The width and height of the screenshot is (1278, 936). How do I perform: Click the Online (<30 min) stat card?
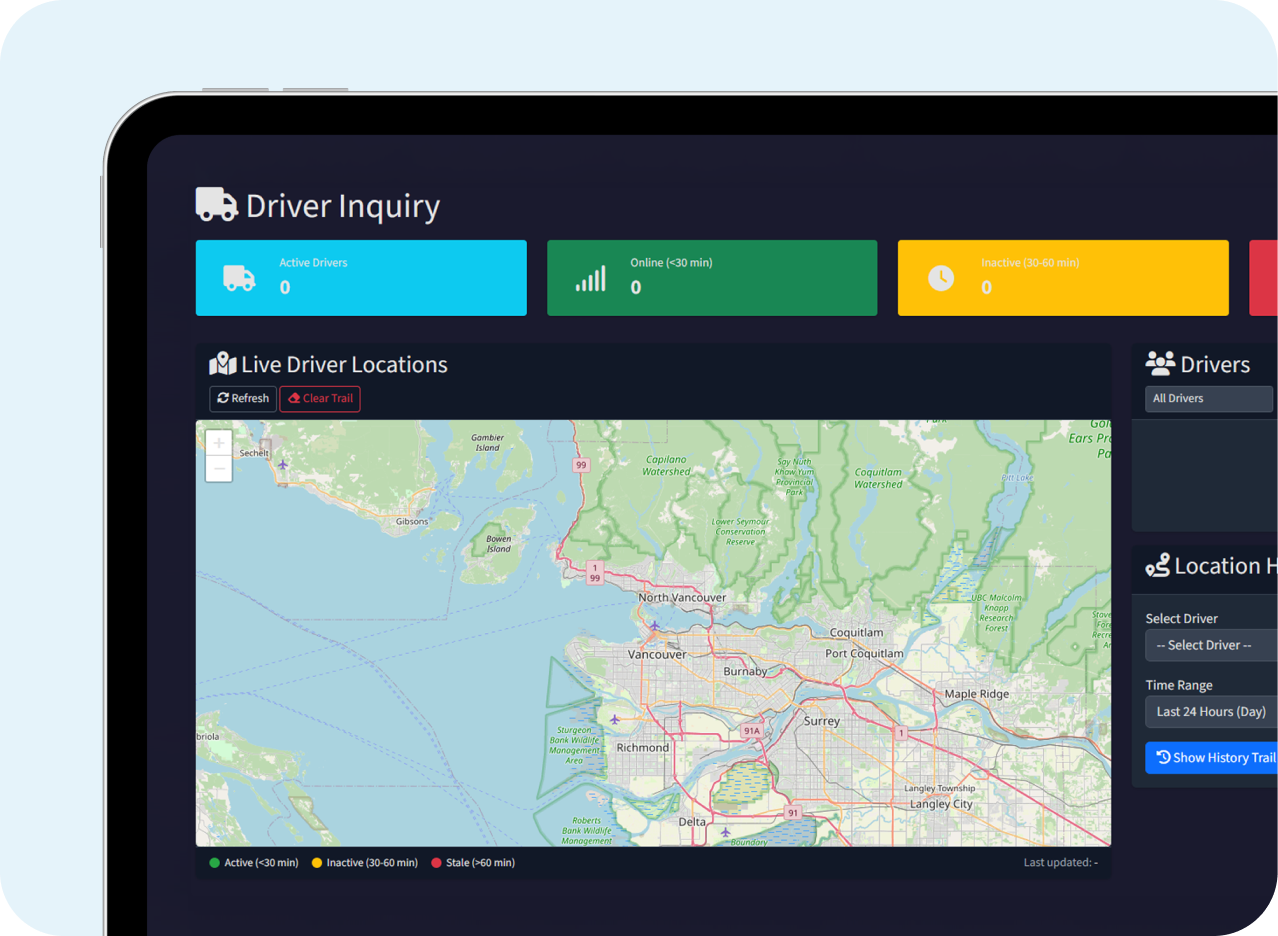[712, 278]
